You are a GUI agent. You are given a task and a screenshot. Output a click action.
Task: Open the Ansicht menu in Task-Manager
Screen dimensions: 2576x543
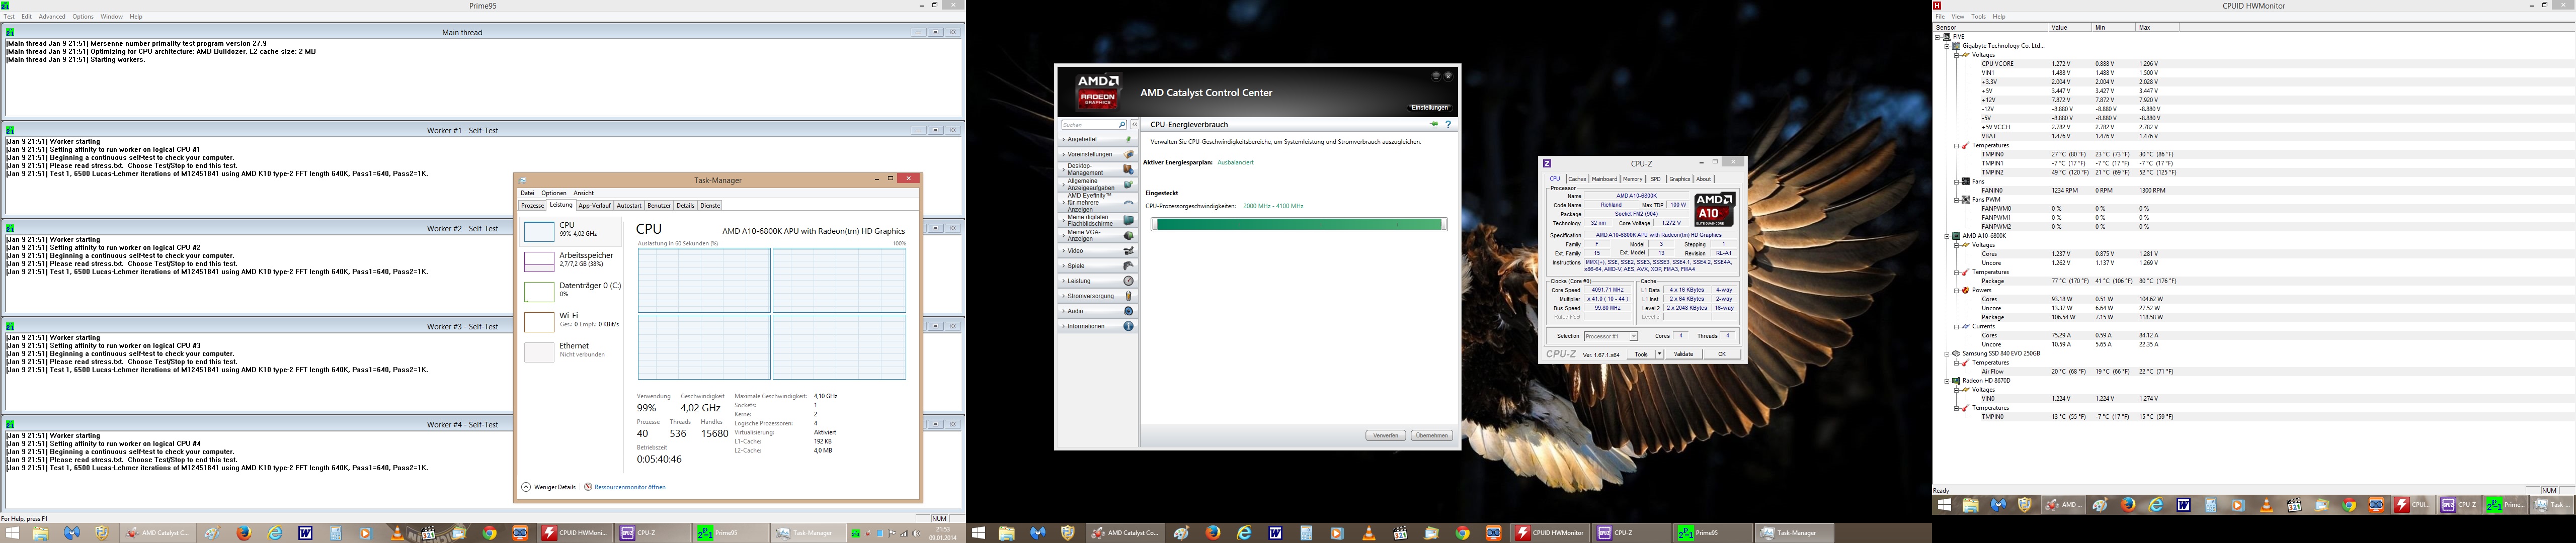point(584,193)
